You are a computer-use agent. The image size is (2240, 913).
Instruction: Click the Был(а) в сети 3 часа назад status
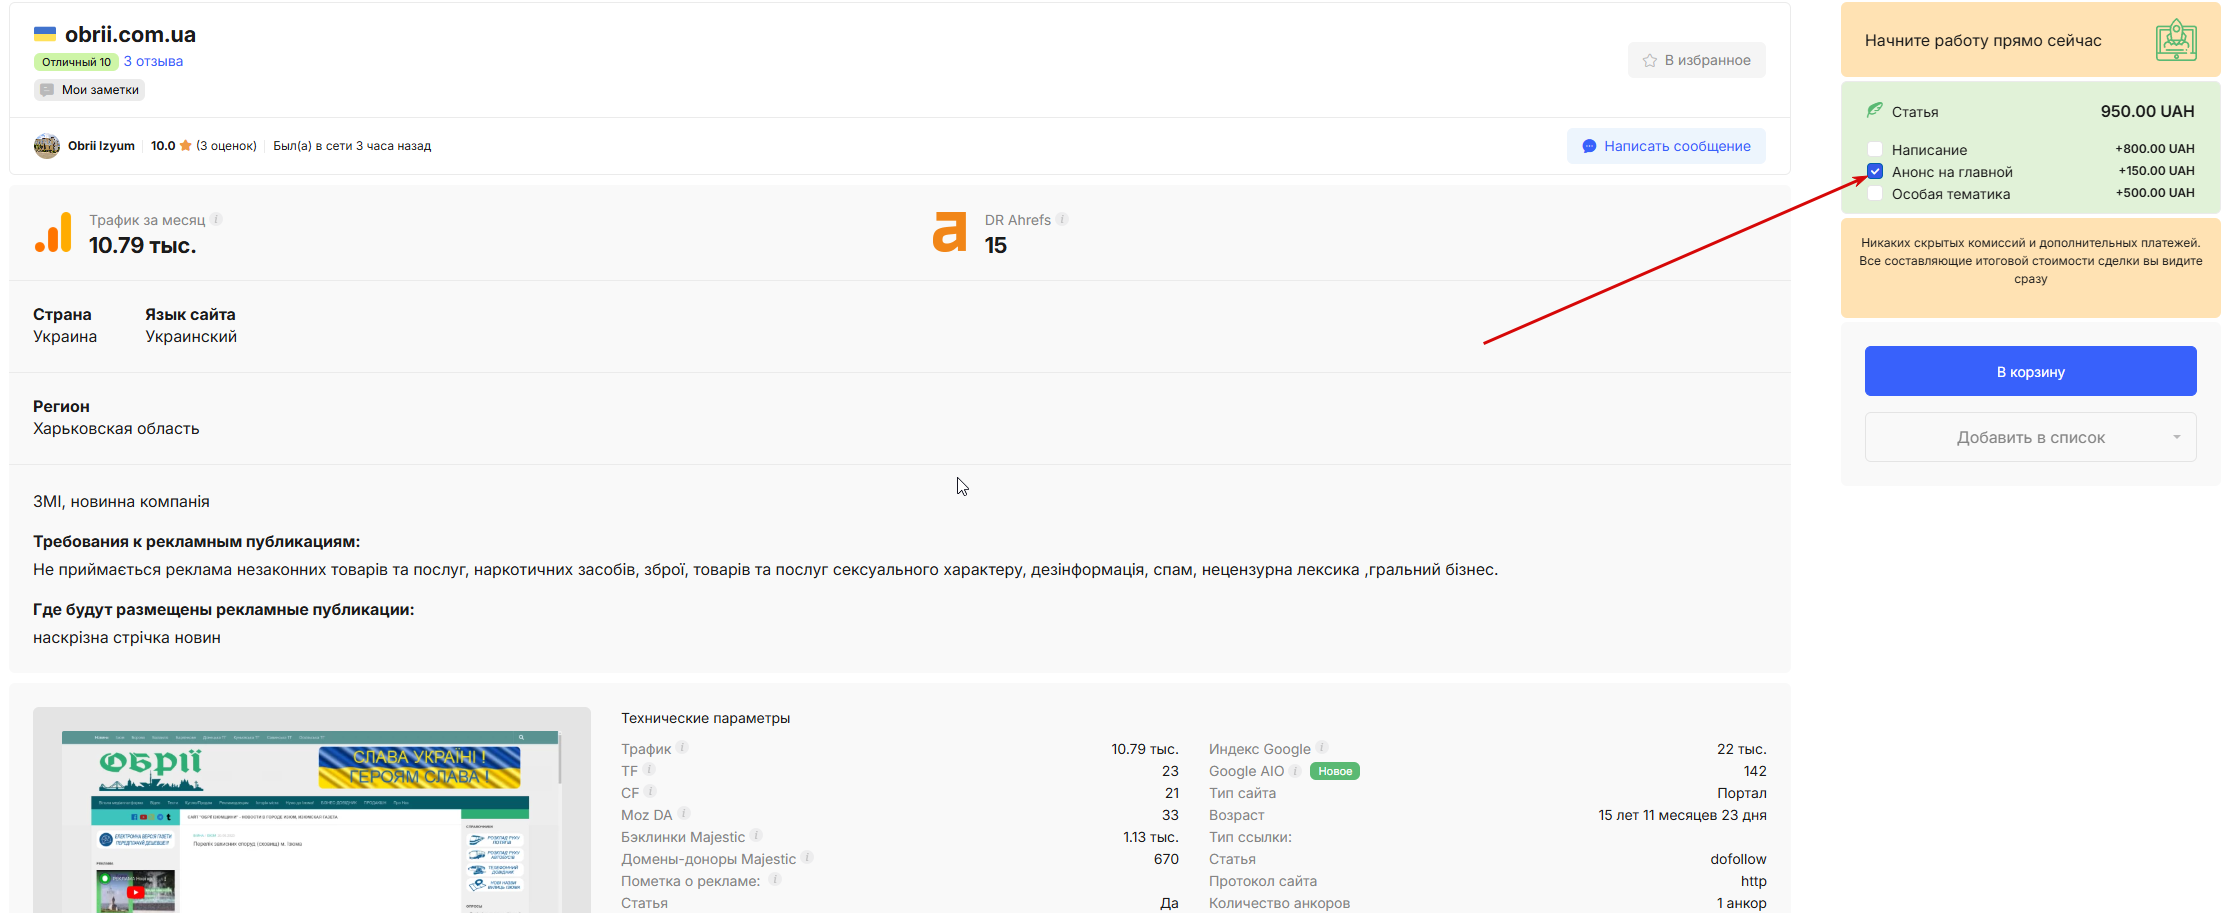pyautogui.click(x=352, y=146)
